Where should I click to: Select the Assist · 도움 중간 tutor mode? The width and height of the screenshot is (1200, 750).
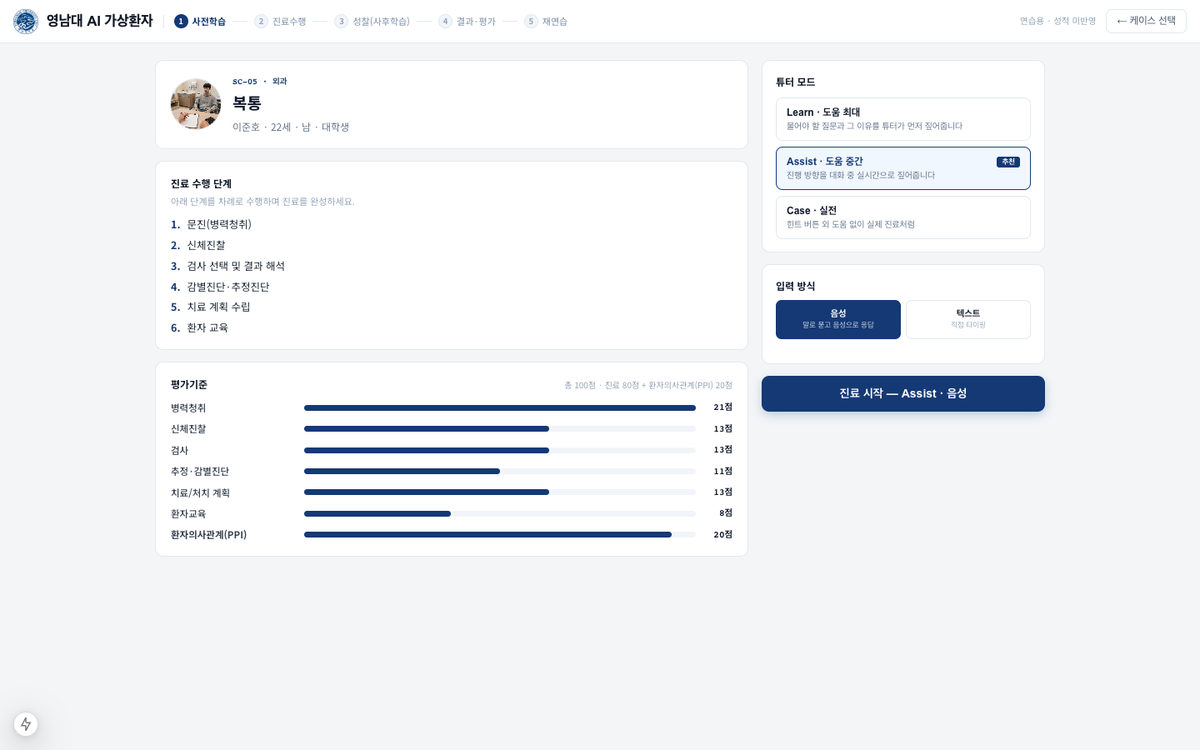[x=903, y=168]
